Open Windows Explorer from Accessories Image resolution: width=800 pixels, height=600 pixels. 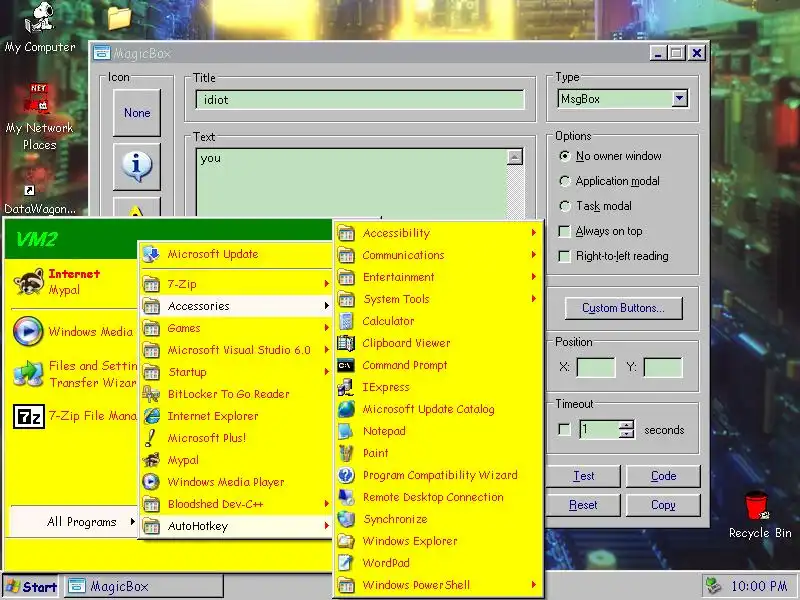[x=410, y=540]
